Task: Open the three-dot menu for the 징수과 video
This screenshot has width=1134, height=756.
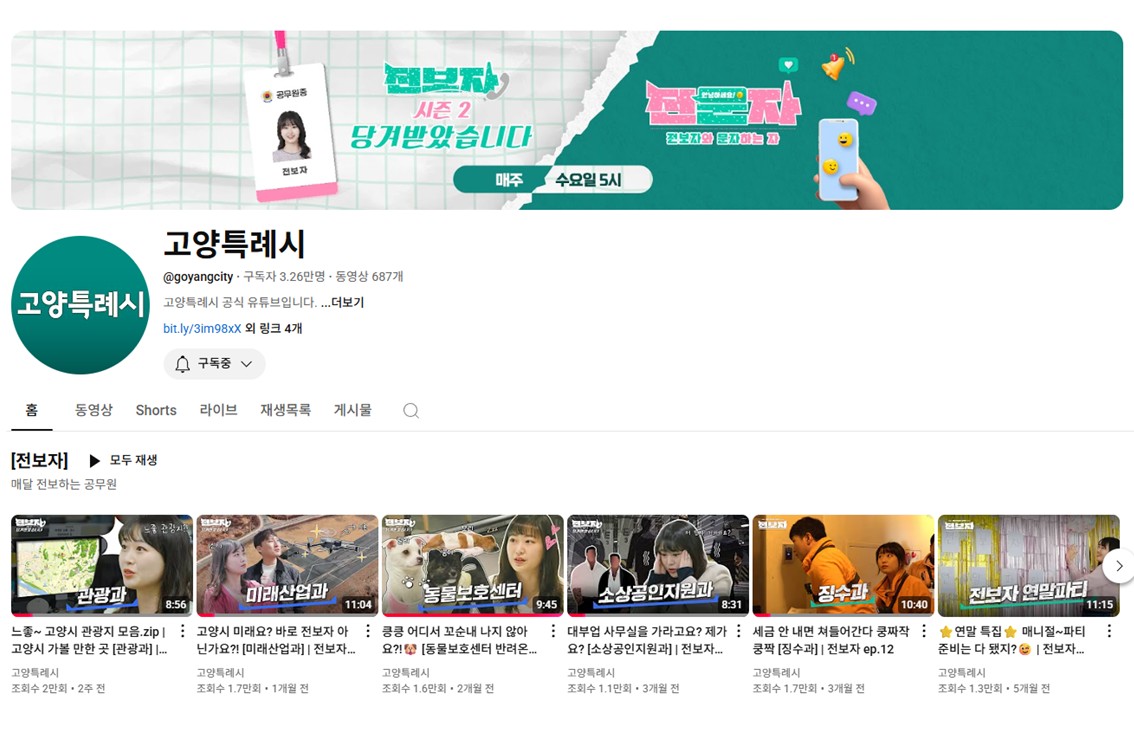Action: (924, 631)
